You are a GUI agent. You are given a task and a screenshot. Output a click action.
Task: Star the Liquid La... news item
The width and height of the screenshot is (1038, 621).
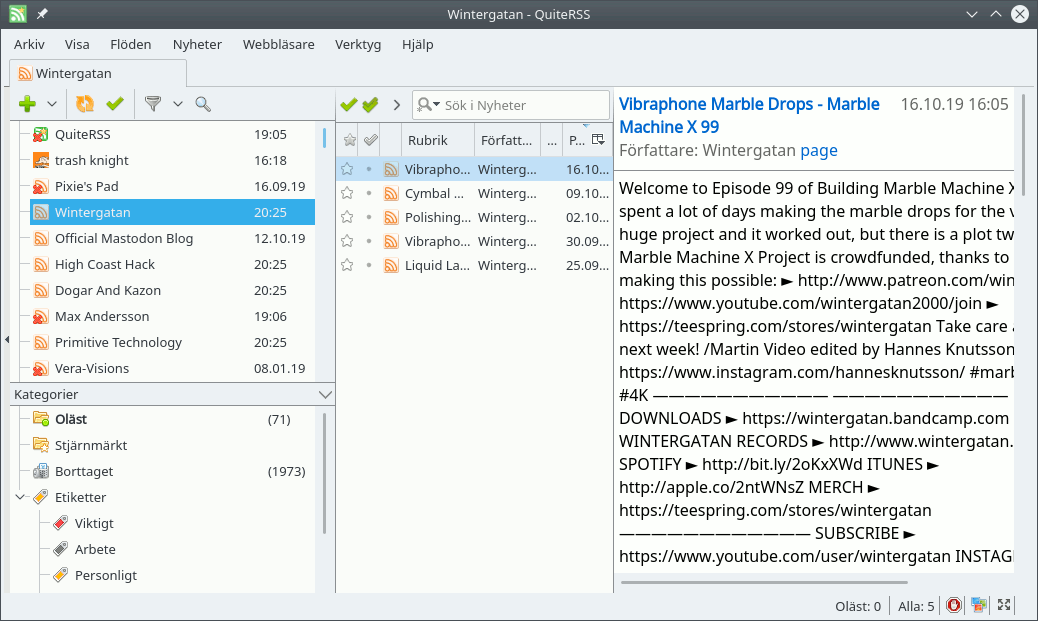pos(347,265)
